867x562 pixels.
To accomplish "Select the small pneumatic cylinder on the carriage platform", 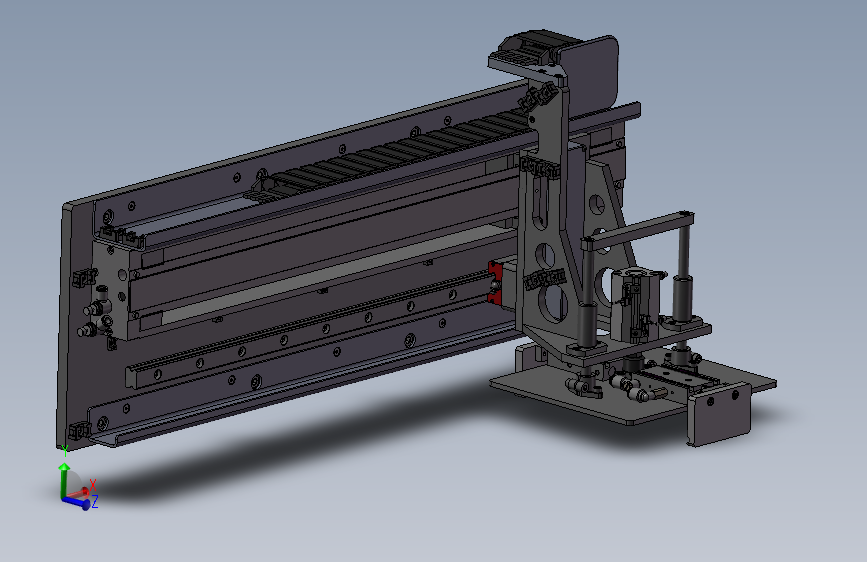I will (x=635, y=305).
